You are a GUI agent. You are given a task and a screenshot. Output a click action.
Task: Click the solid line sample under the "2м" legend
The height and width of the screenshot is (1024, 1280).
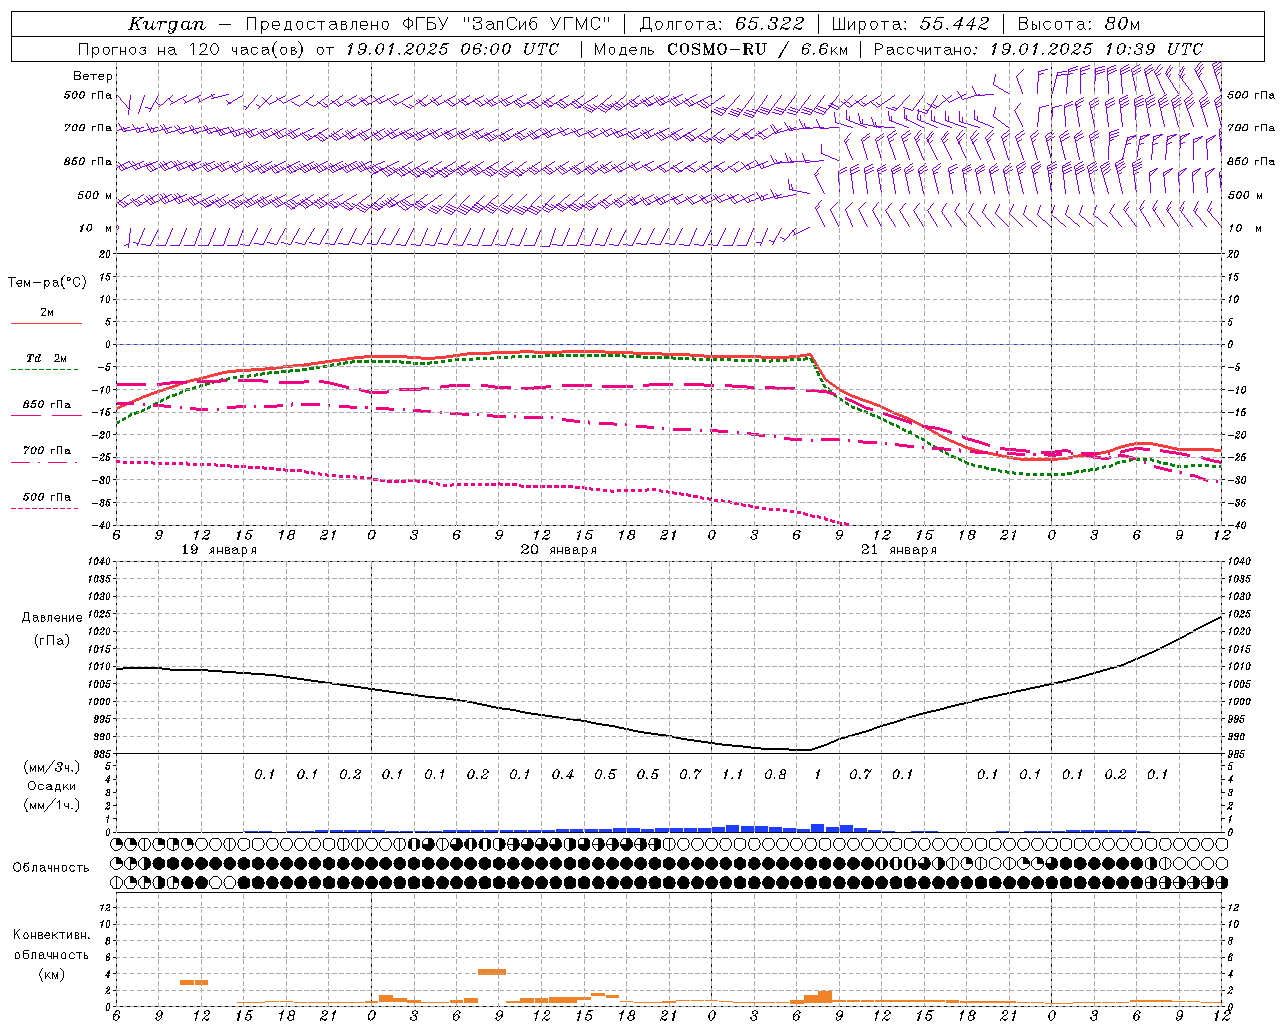tap(46, 323)
